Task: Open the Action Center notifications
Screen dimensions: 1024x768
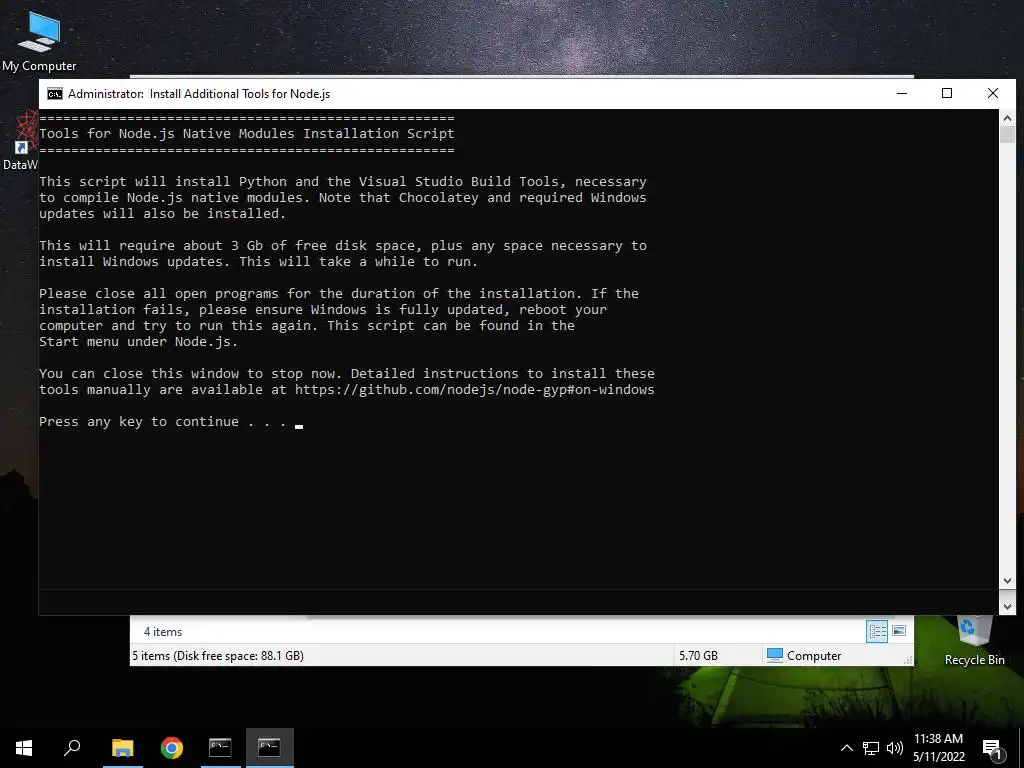Action: click(992, 748)
